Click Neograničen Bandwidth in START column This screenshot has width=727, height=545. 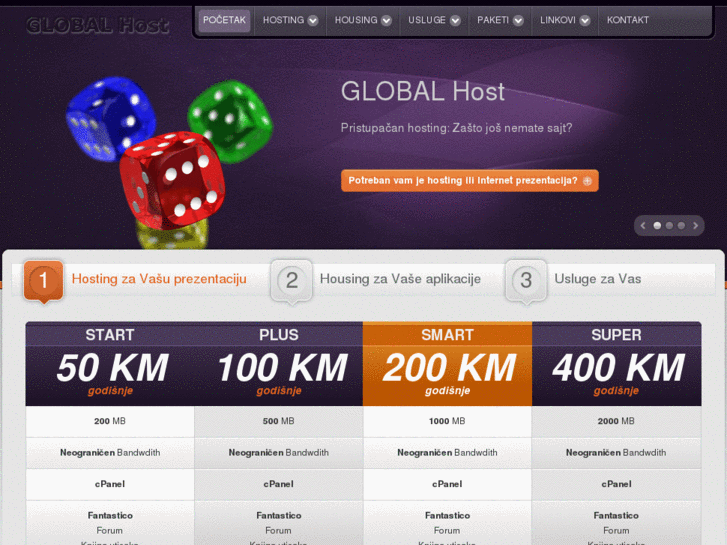[110, 453]
